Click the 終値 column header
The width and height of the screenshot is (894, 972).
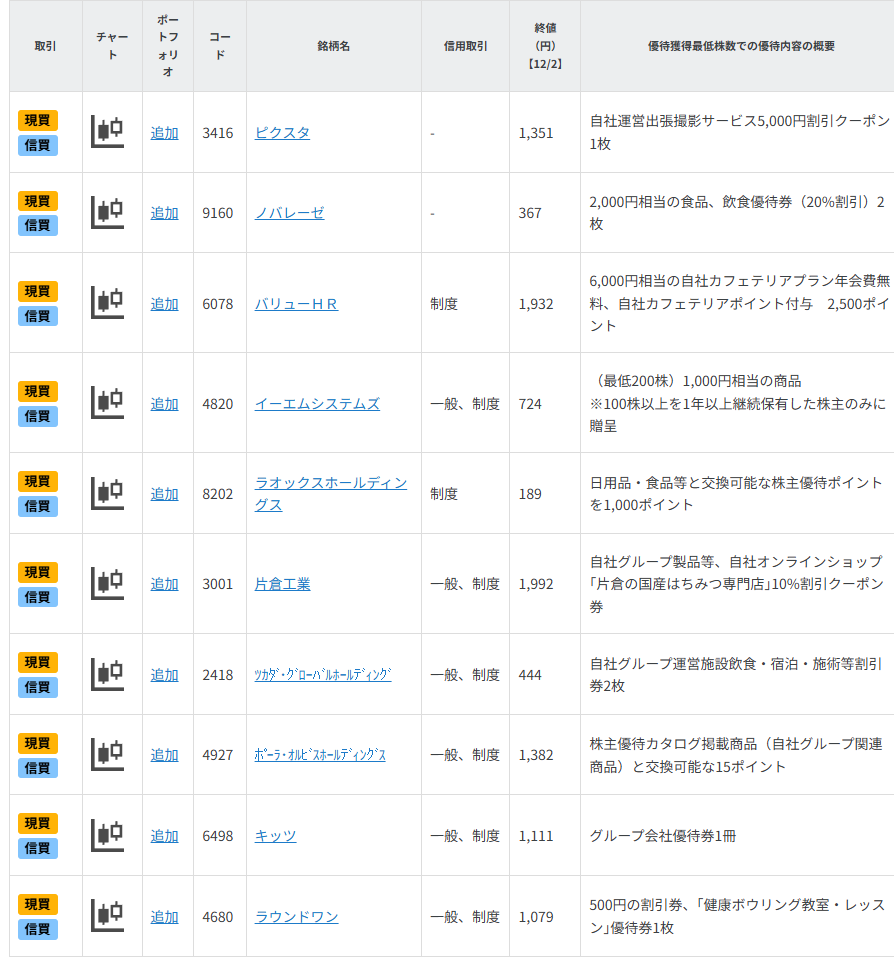tap(544, 46)
